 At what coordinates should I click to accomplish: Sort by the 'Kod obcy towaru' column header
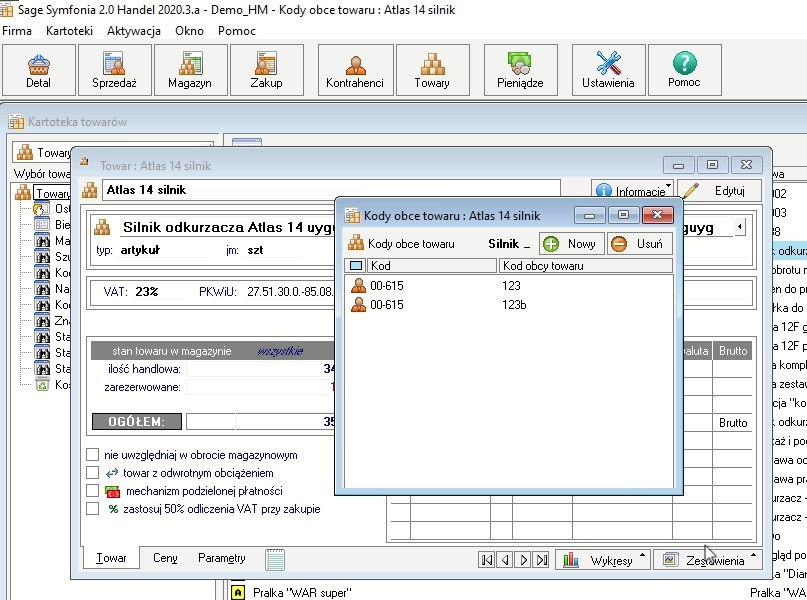pos(586,266)
